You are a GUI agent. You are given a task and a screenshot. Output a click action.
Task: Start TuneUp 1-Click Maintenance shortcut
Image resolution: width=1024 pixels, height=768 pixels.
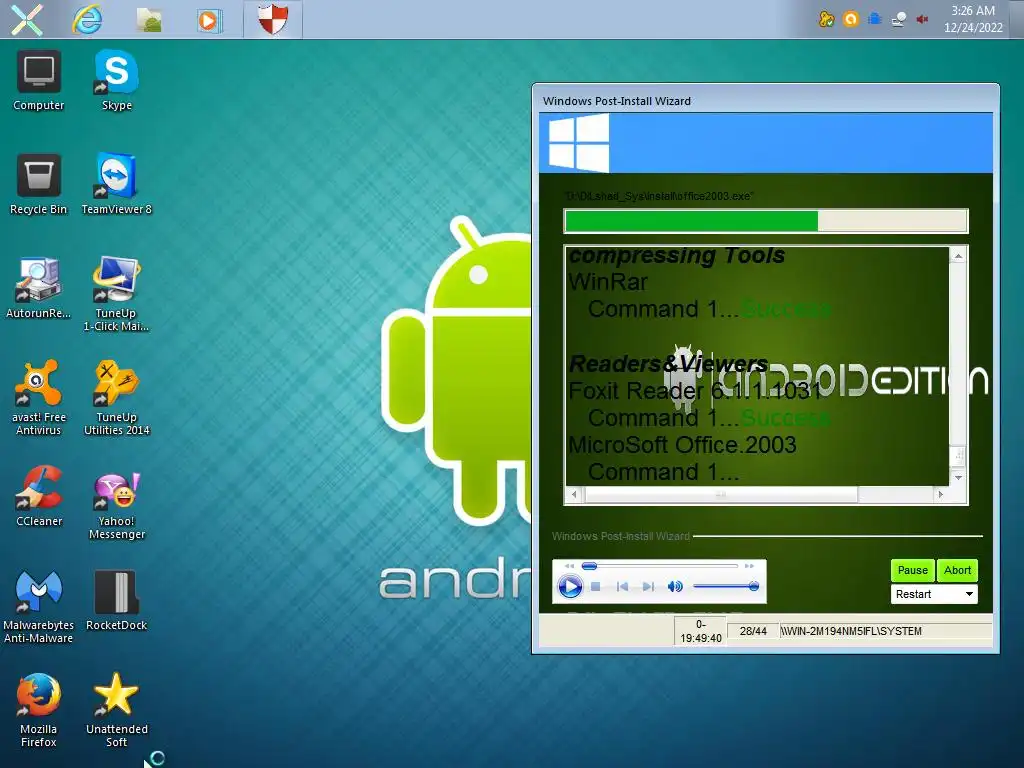tap(116, 294)
